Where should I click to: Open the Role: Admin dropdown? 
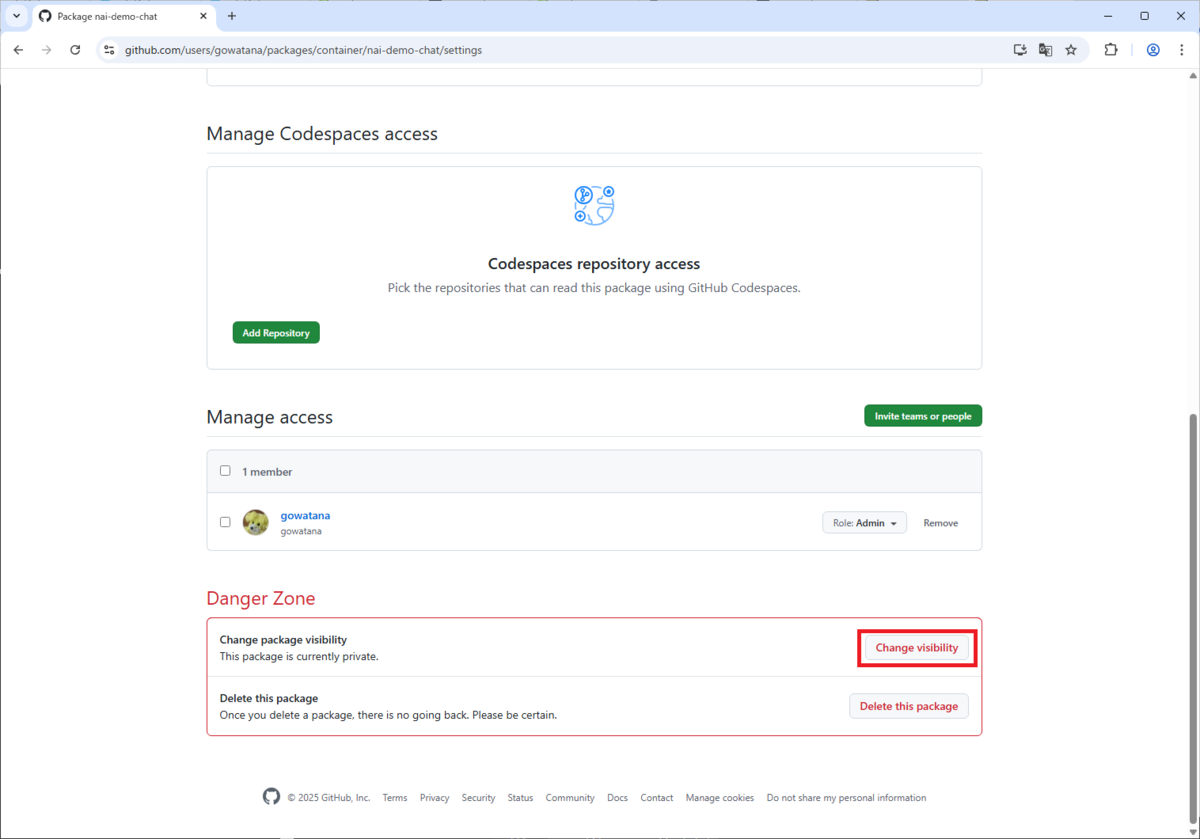pyautogui.click(x=864, y=523)
